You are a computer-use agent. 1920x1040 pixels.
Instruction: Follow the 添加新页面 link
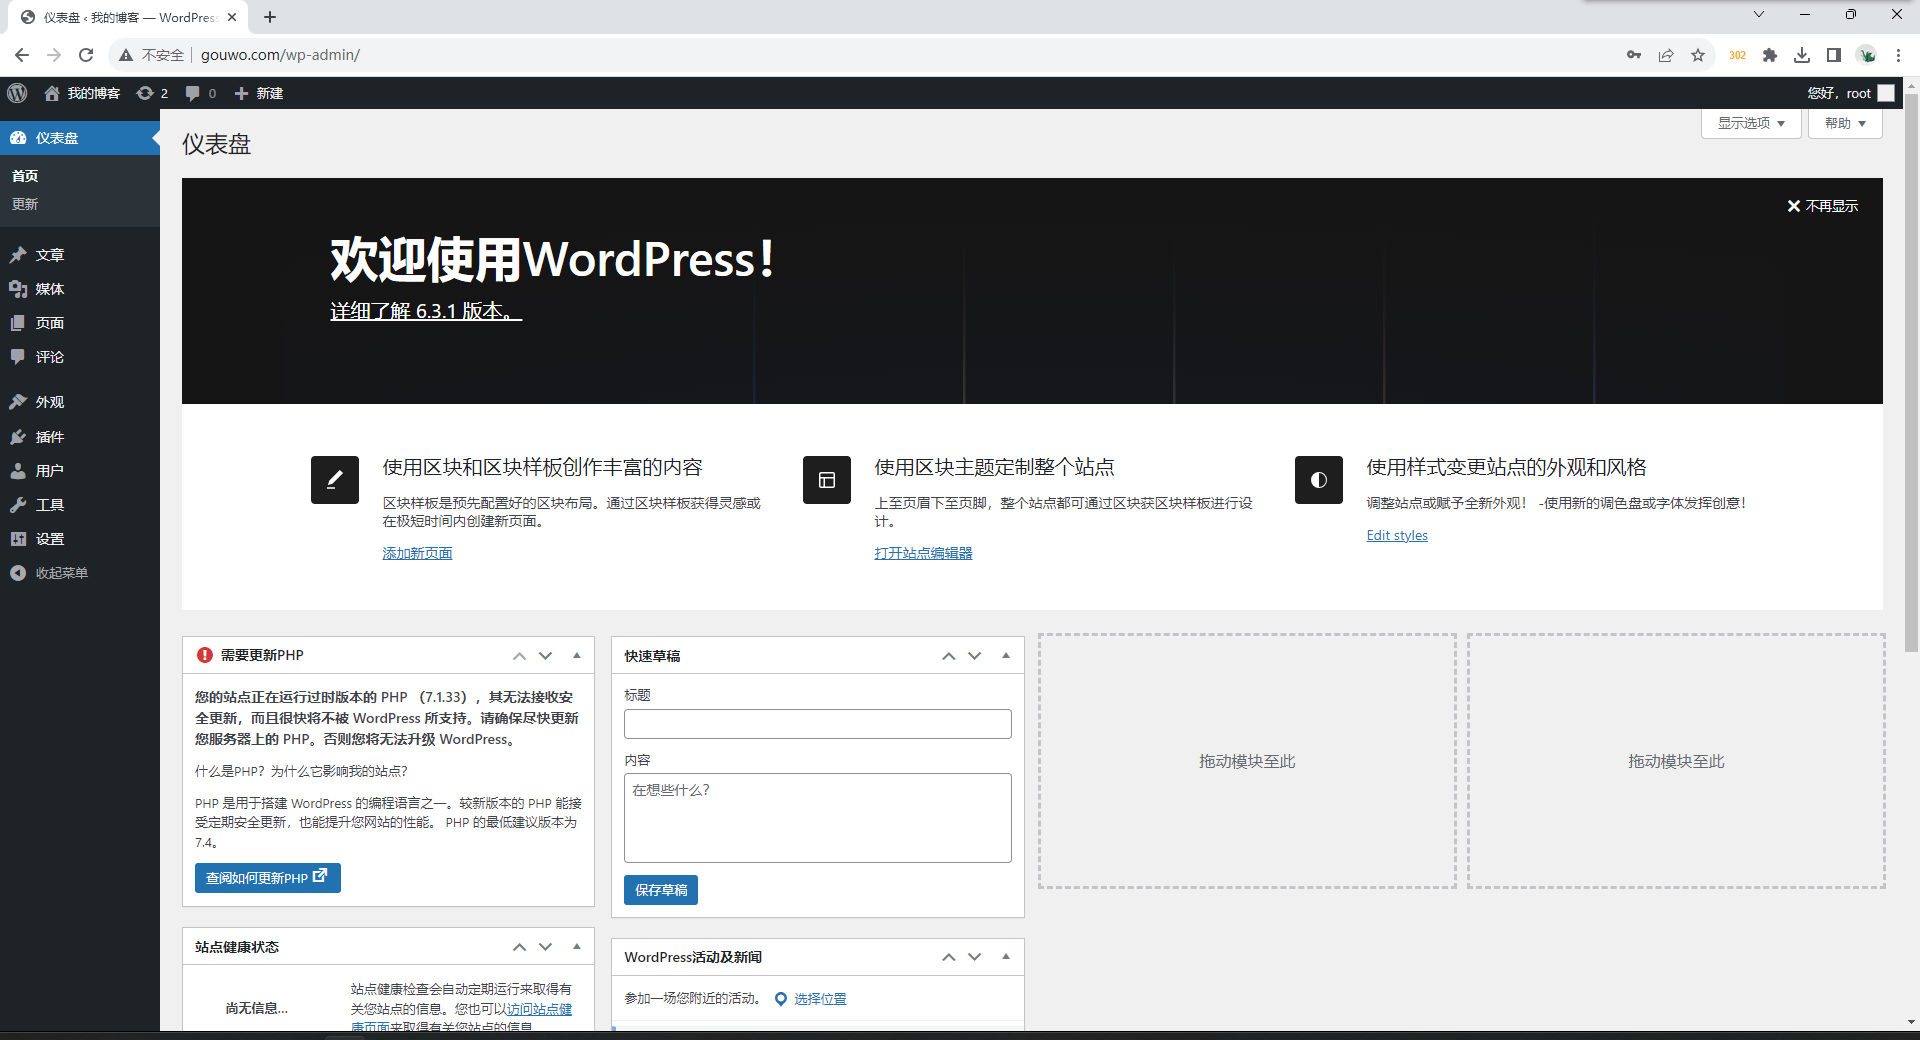click(x=417, y=553)
